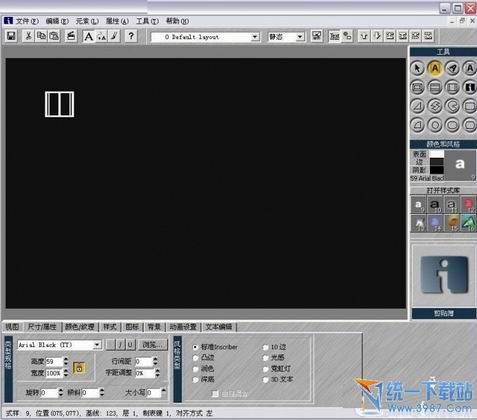Select the large letter A toolbar button
Viewport: 477px width, 420px height.
click(89, 36)
